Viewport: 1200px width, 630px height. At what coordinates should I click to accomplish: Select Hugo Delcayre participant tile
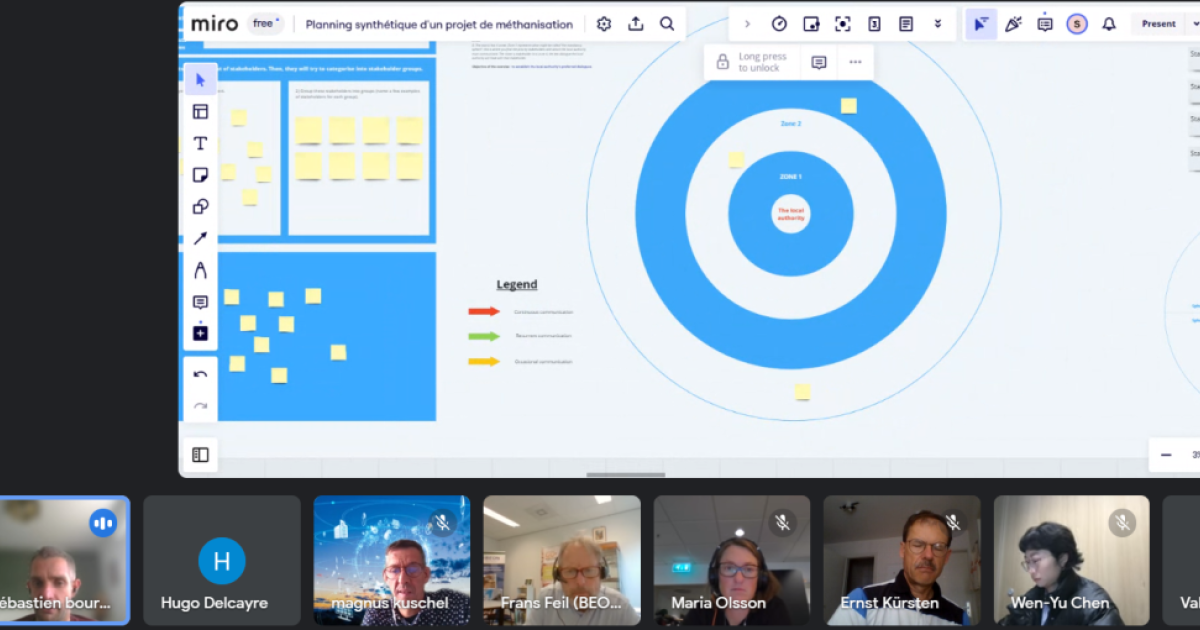coord(222,560)
